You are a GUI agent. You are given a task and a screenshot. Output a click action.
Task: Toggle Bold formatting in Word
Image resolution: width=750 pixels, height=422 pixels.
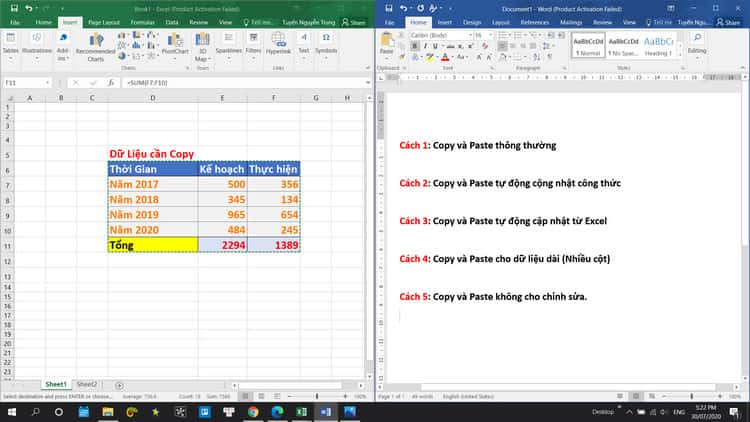click(x=415, y=46)
